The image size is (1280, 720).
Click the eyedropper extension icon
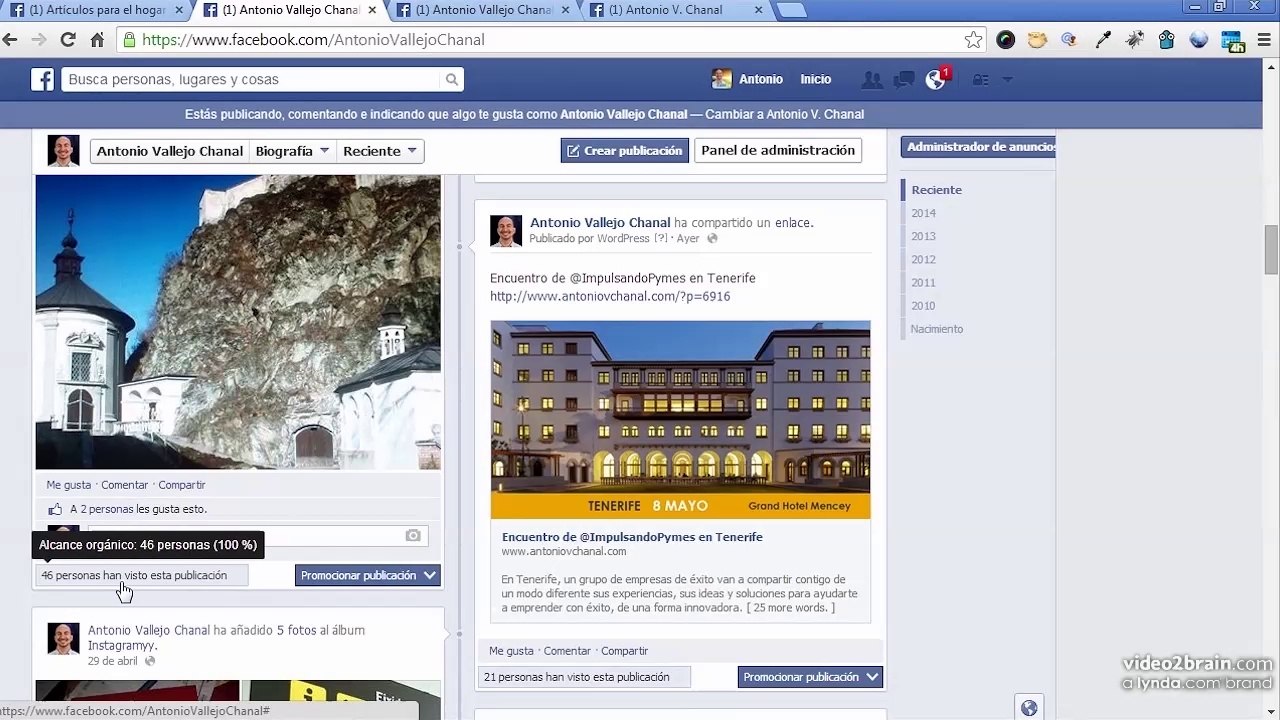tap(1103, 40)
